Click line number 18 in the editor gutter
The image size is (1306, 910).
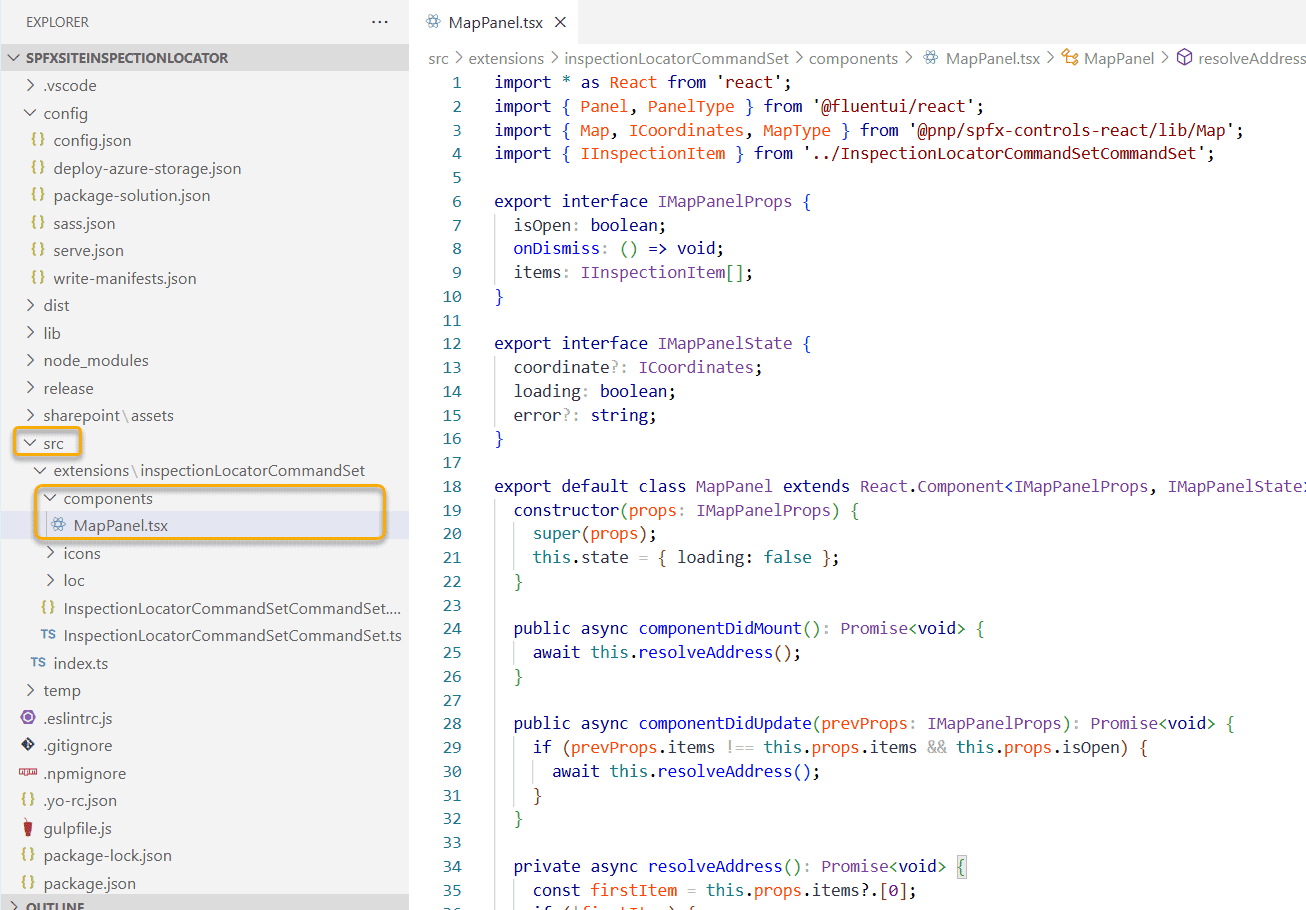[x=451, y=486]
